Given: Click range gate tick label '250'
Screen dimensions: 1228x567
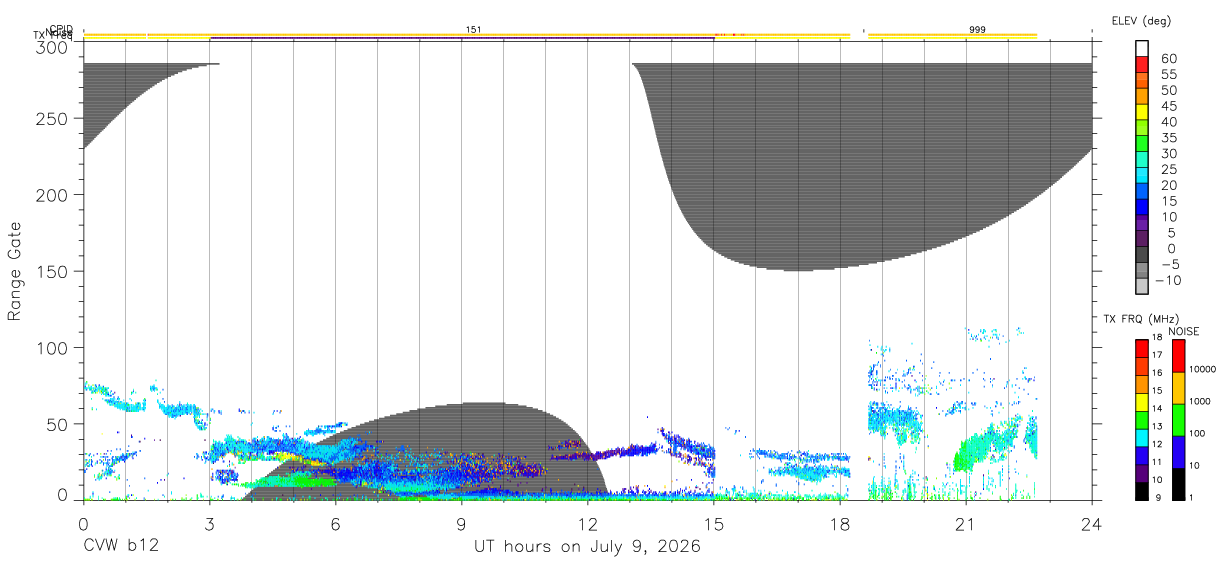Looking at the screenshot, I should tap(52, 118).
